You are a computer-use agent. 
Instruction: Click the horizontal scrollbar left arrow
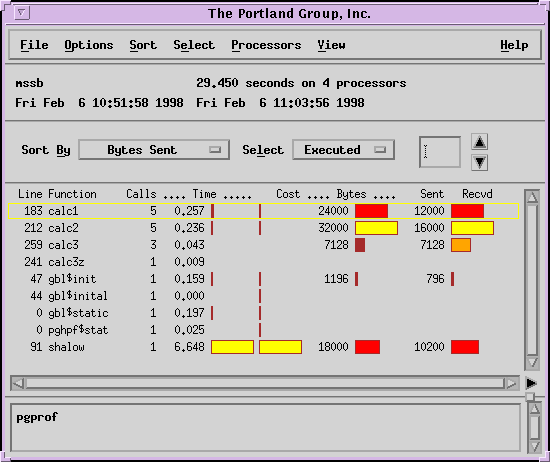(x=18, y=383)
